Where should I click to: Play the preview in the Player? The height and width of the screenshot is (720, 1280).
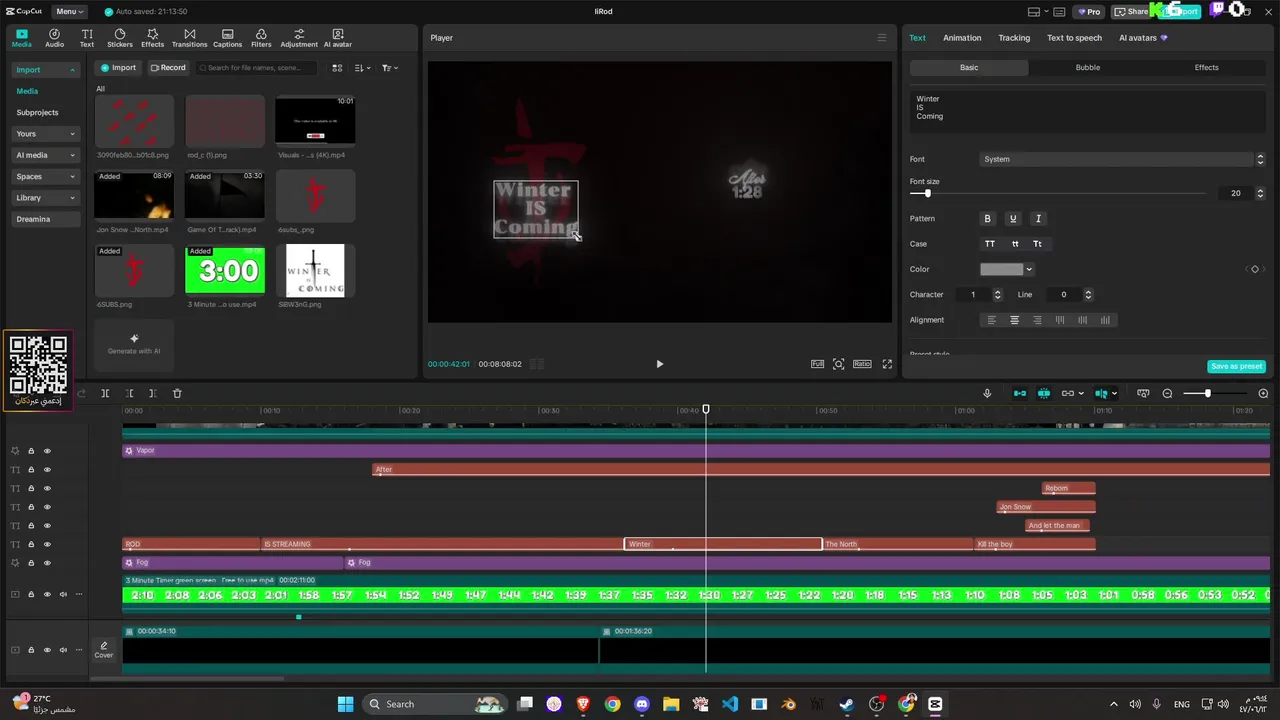coord(659,364)
